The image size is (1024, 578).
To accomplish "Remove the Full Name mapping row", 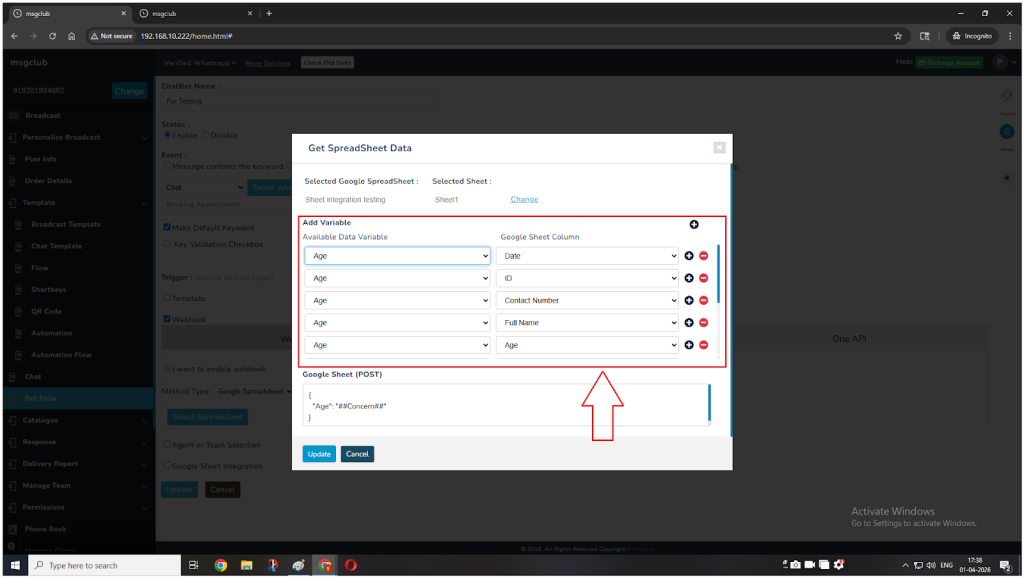I will [x=703, y=323].
